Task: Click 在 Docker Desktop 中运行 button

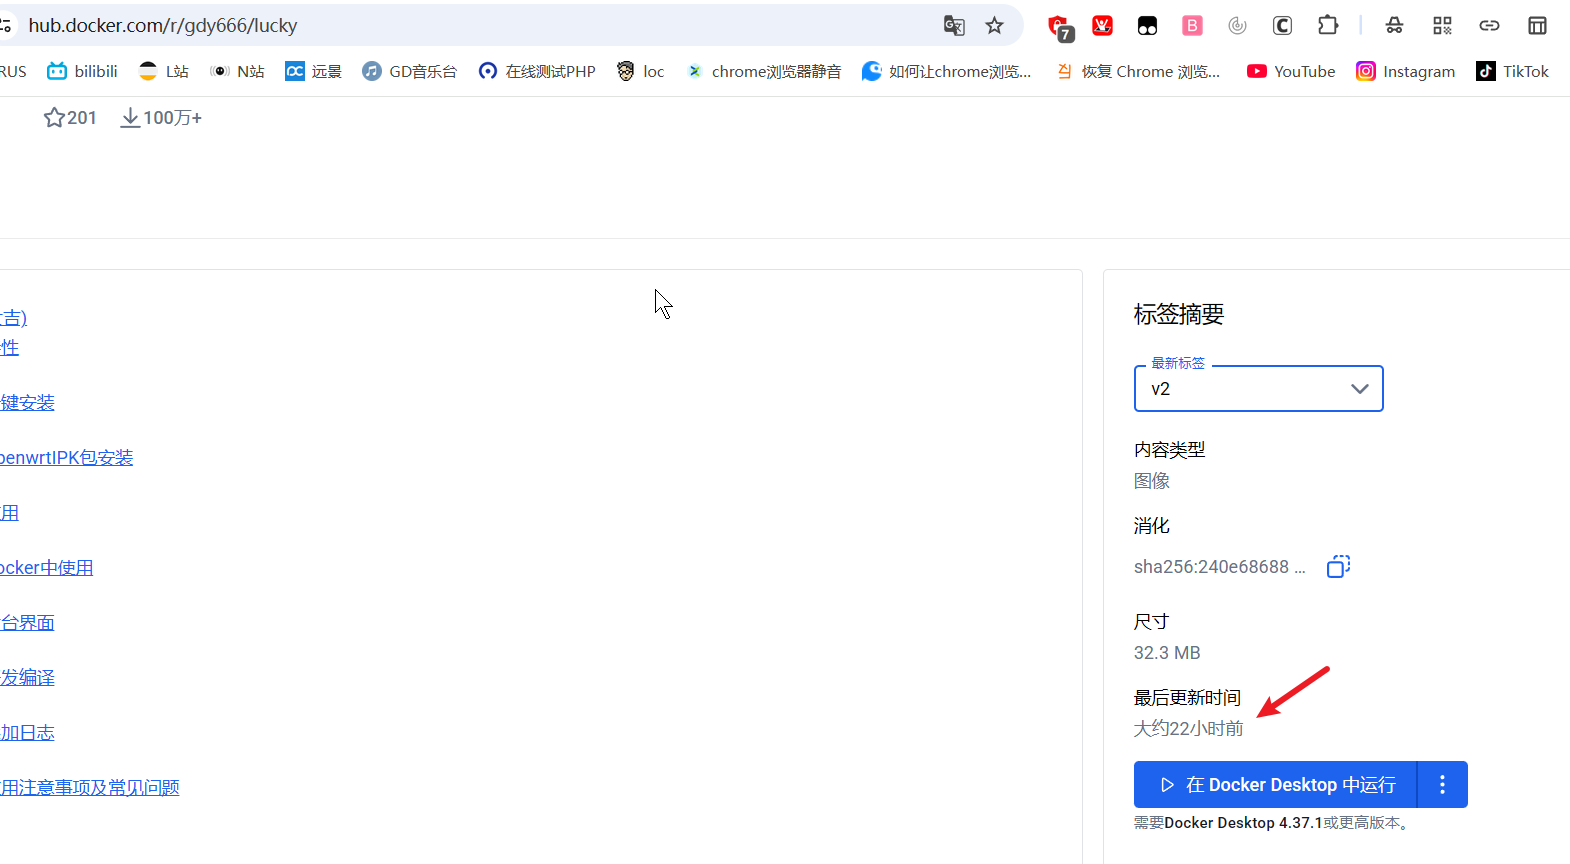Action: (1276, 785)
